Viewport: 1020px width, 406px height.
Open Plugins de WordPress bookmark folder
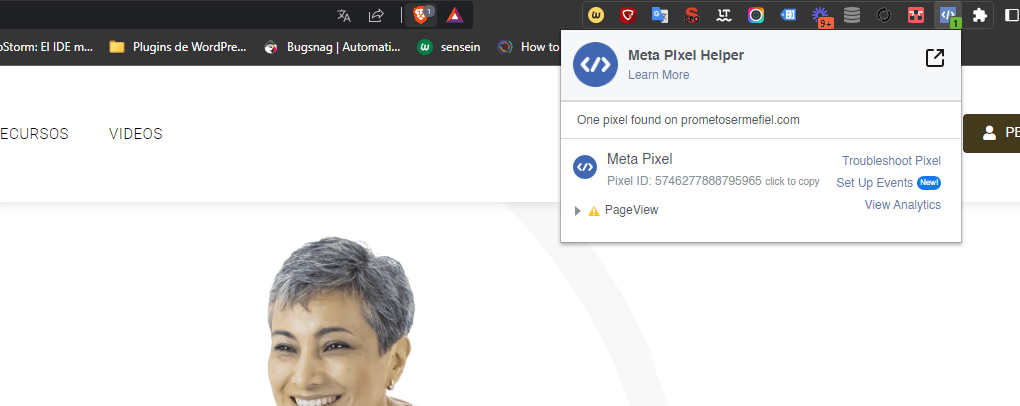click(x=178, y=47)
